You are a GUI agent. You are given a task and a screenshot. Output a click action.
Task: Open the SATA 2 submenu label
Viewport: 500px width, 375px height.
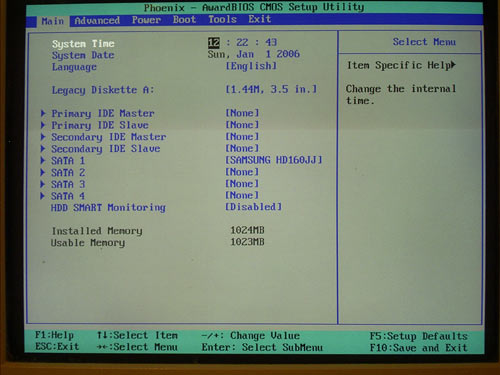click(68, 172)
